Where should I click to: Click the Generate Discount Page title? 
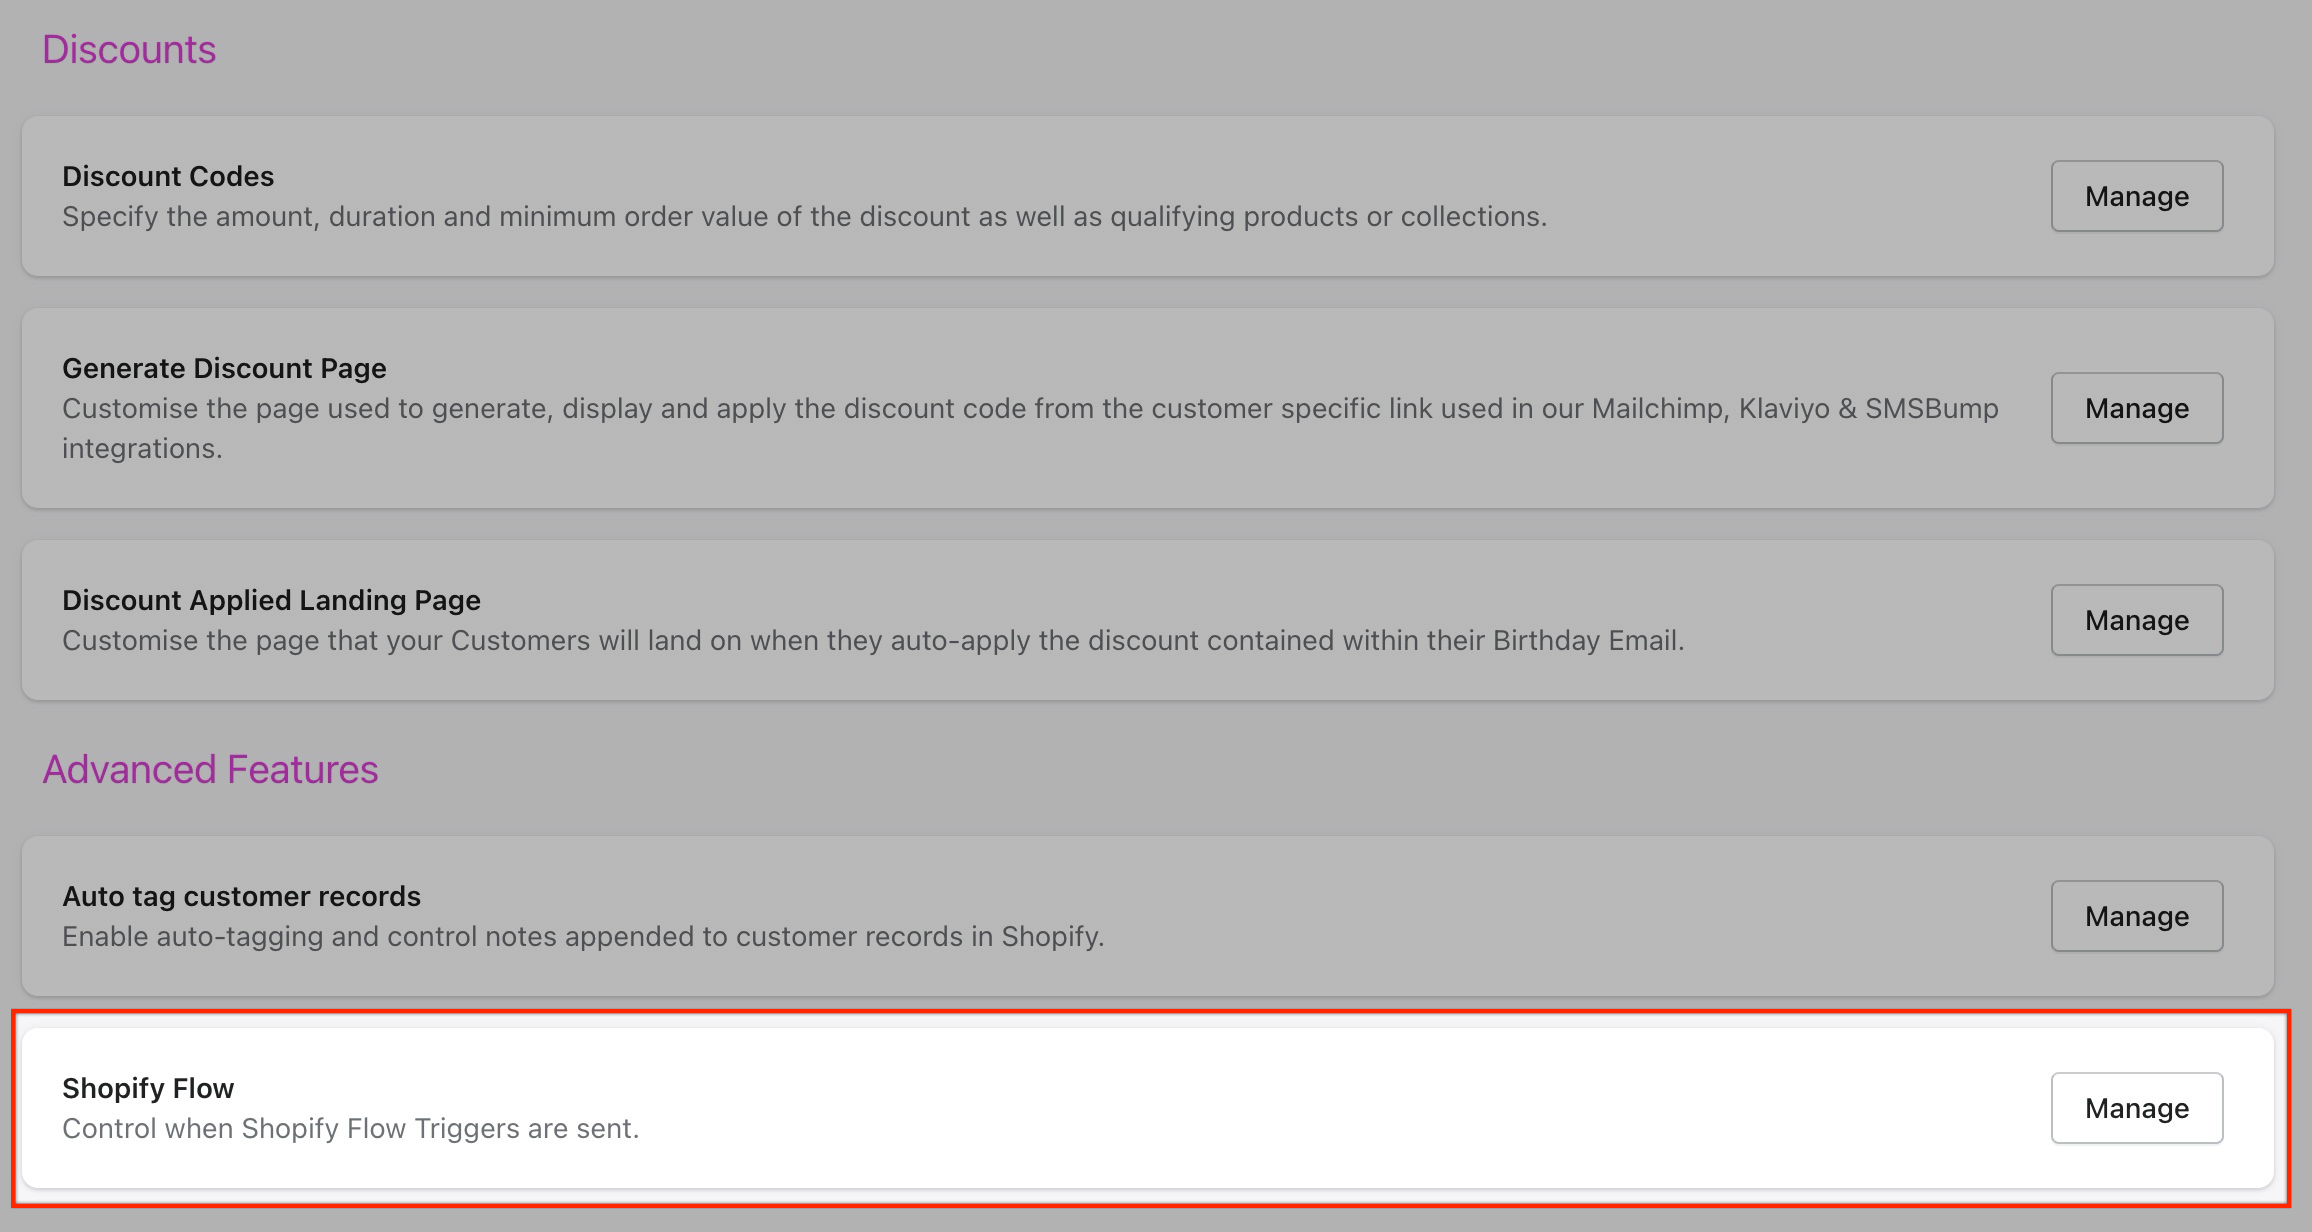tap(224, 368)
